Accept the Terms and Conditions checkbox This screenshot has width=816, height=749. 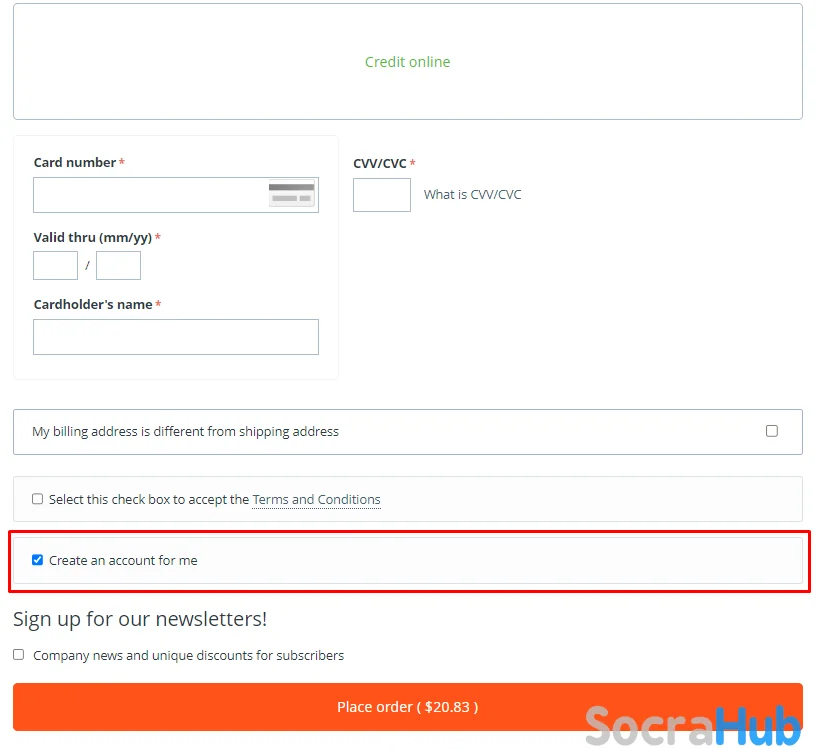click(x=37, y=499)
